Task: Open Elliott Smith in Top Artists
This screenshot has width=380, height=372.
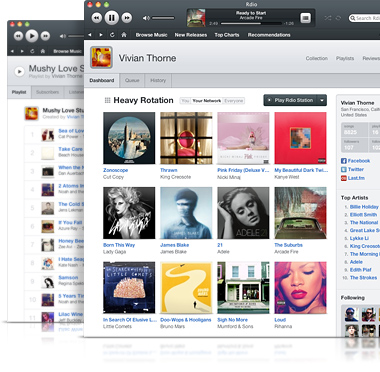Action: pyautogui.click(x=363, y=215)
